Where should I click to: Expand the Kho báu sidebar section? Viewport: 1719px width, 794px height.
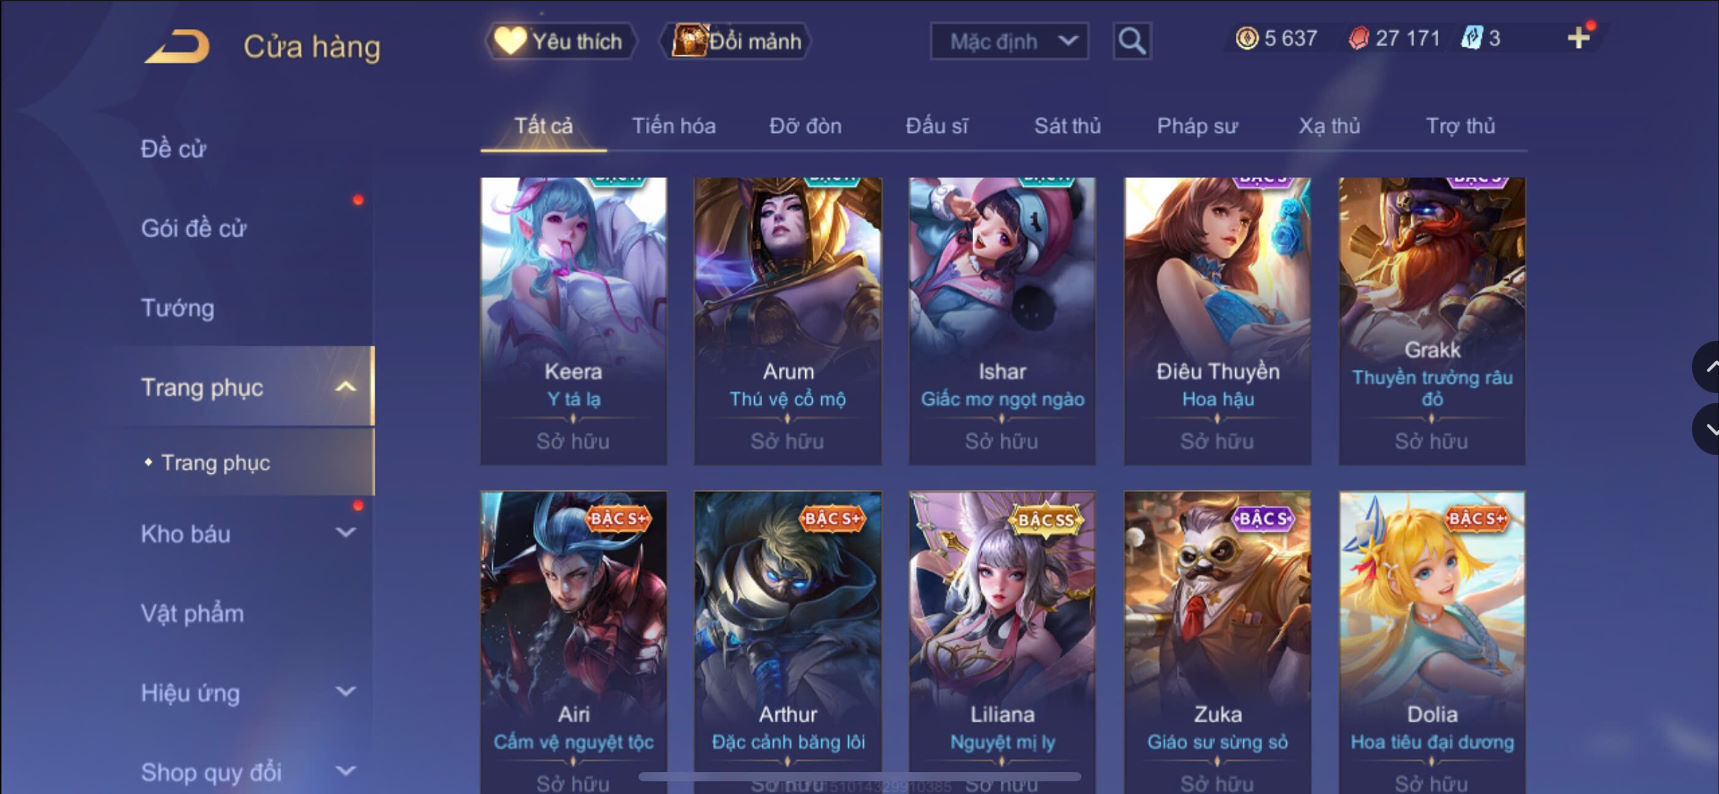point(346,533)
